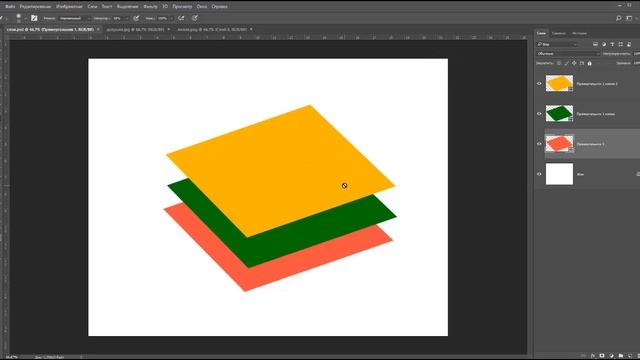Click the flow percentage field
The image size is (640, 360).
point(162,18)
